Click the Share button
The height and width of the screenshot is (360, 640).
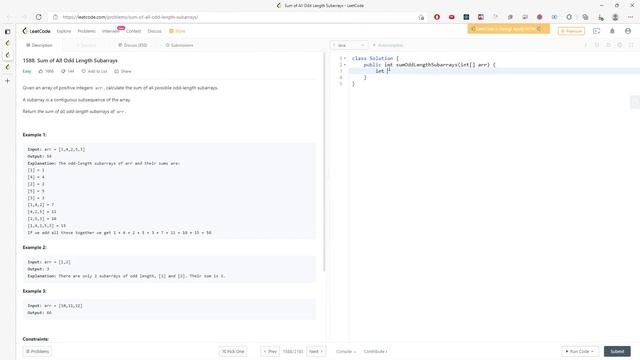pos(123,71)
